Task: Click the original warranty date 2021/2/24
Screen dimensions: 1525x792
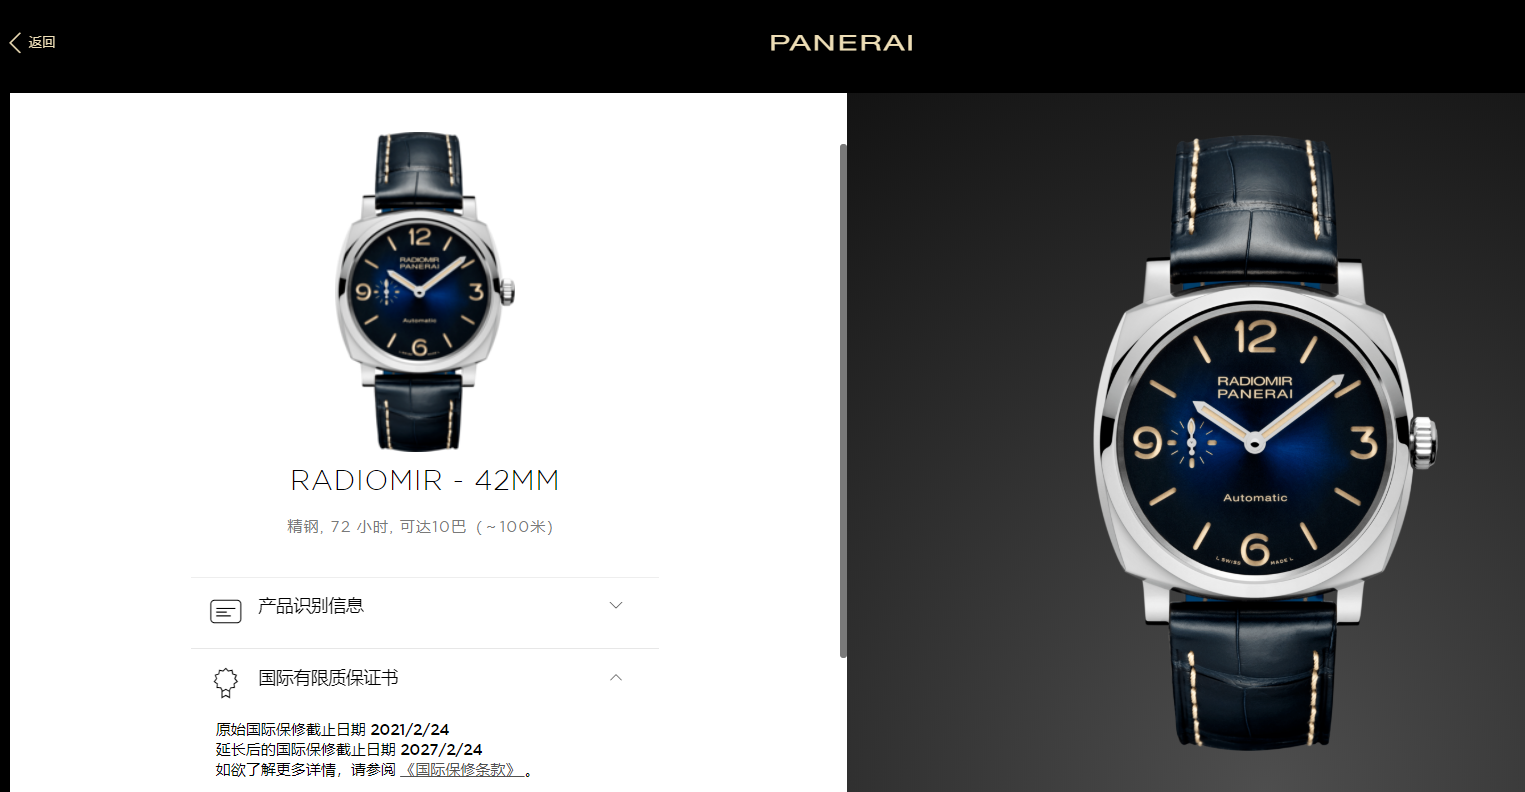Action: tap(410, 730)
